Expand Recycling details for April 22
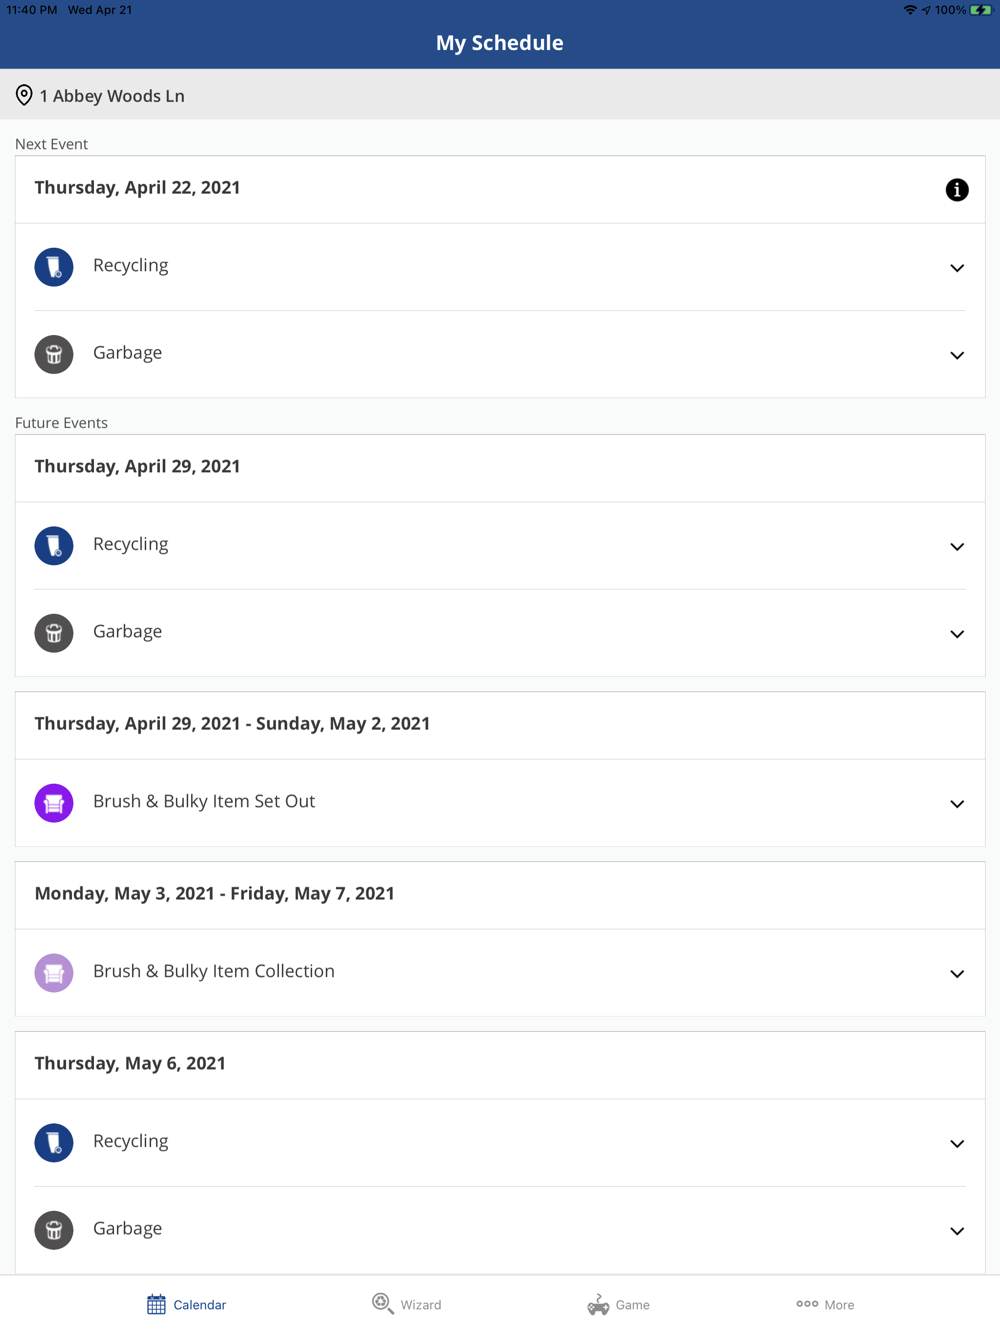This screenshot has width=1000, height=1334. pyautogui.click(x=957, y=268)
